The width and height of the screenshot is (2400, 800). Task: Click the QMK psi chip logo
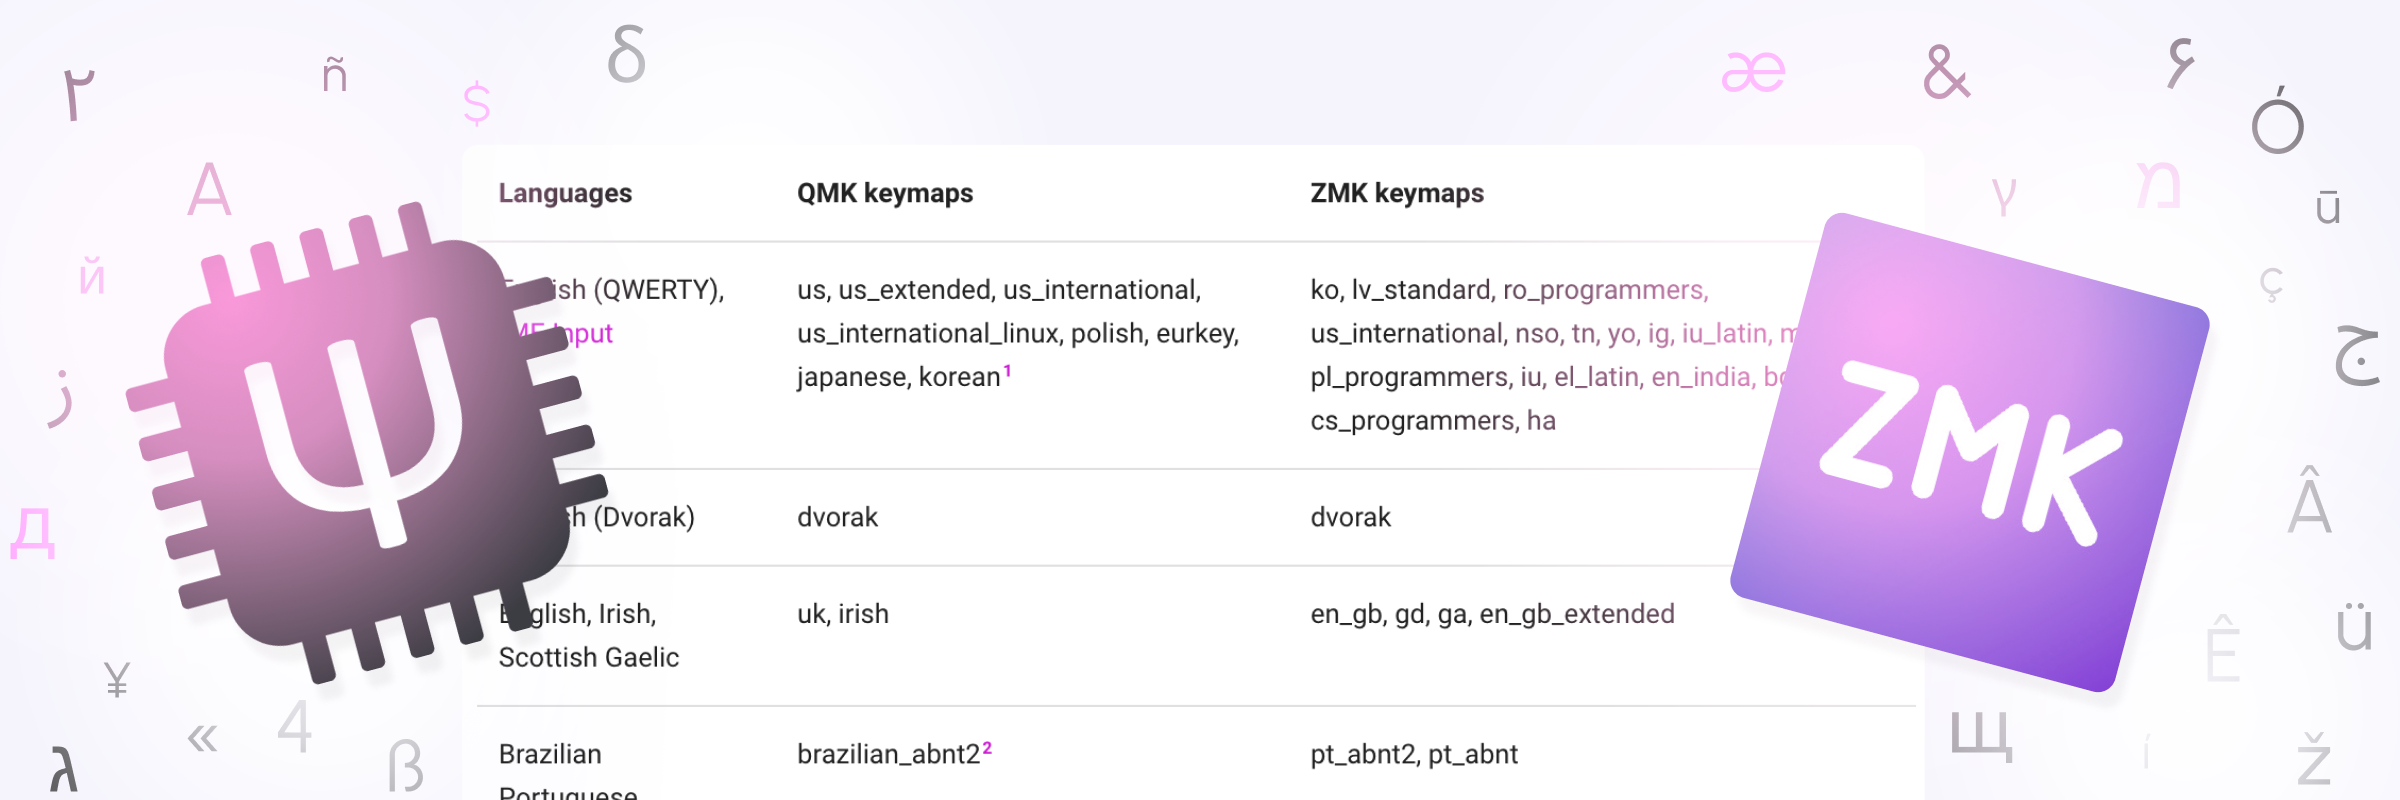367,443
